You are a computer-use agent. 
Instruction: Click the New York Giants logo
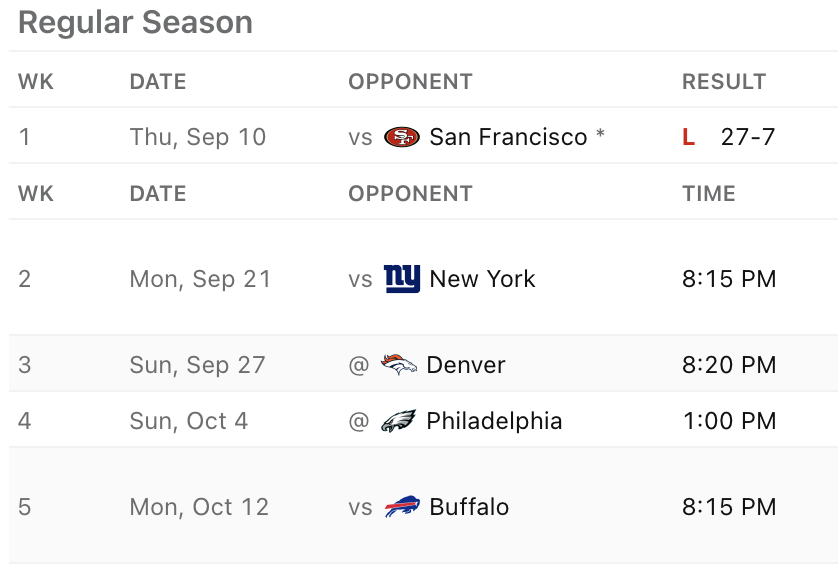(x=402, y=279)
